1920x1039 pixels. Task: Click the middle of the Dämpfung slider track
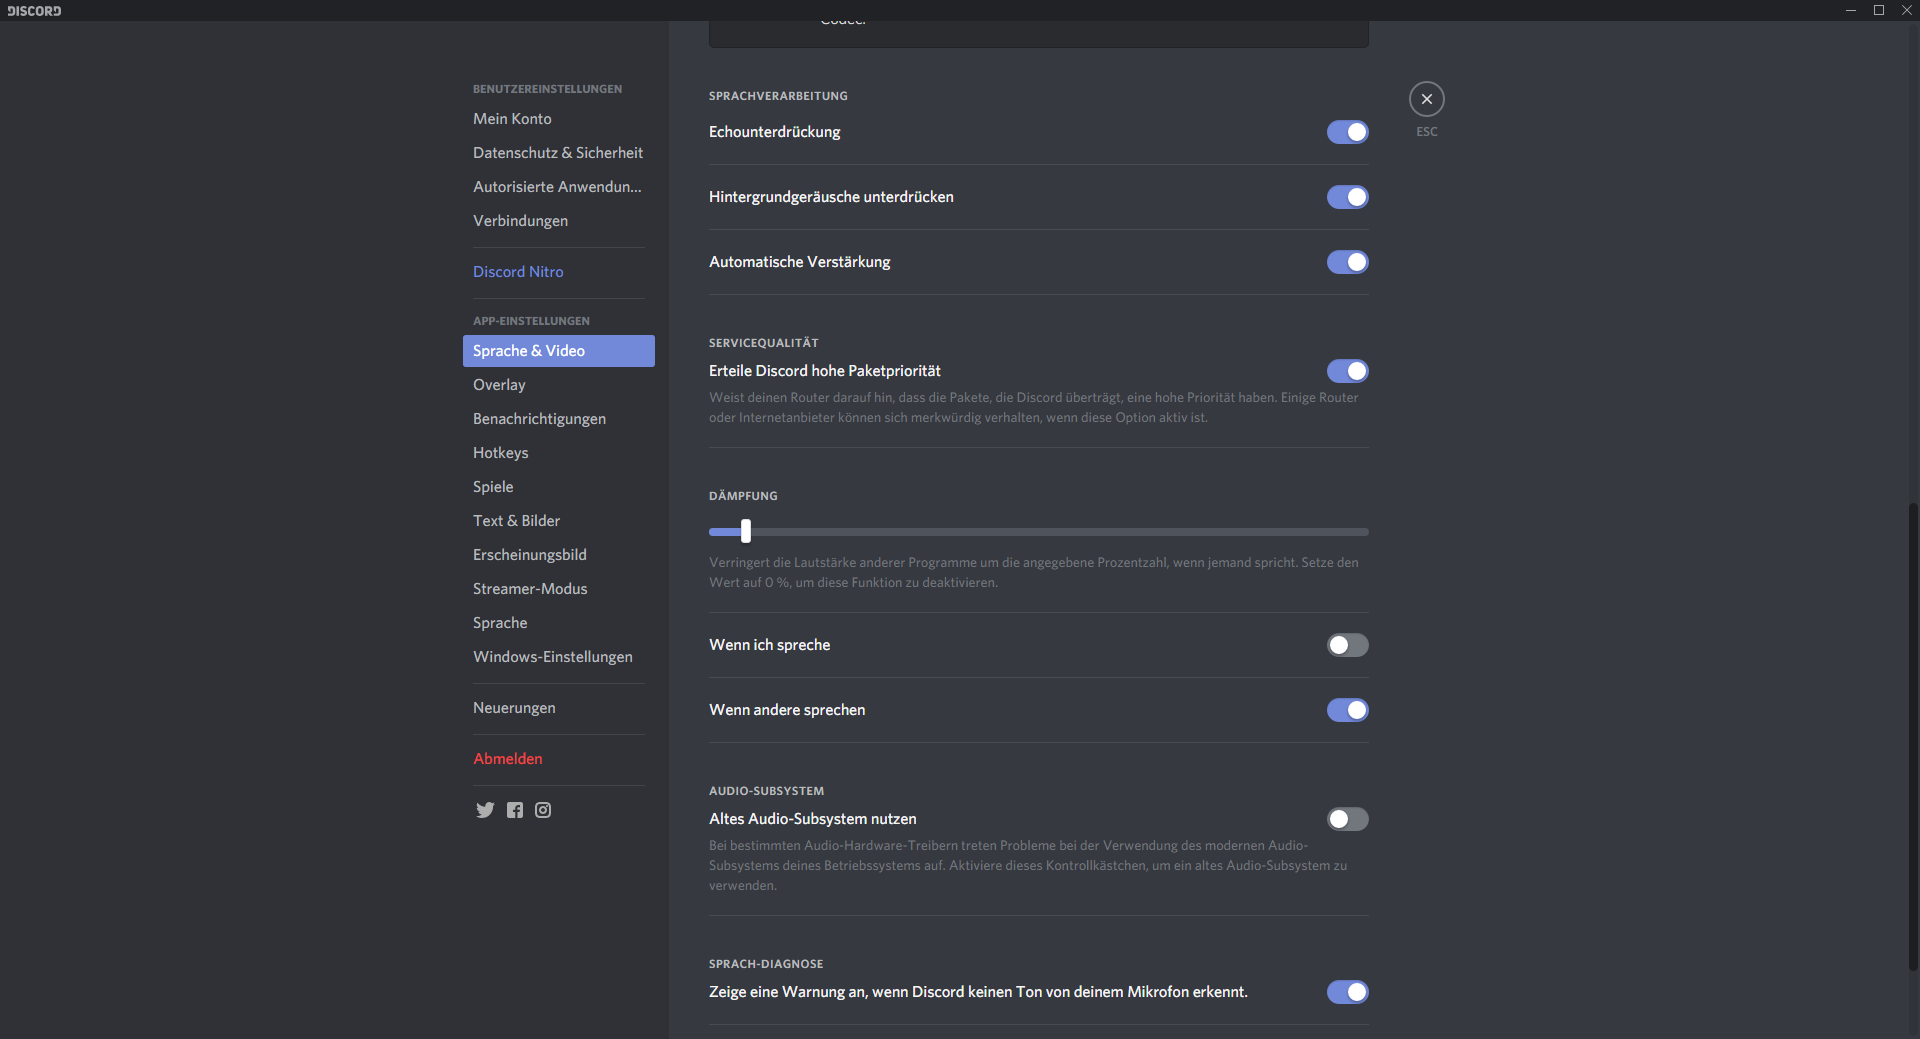[1039, 532]
